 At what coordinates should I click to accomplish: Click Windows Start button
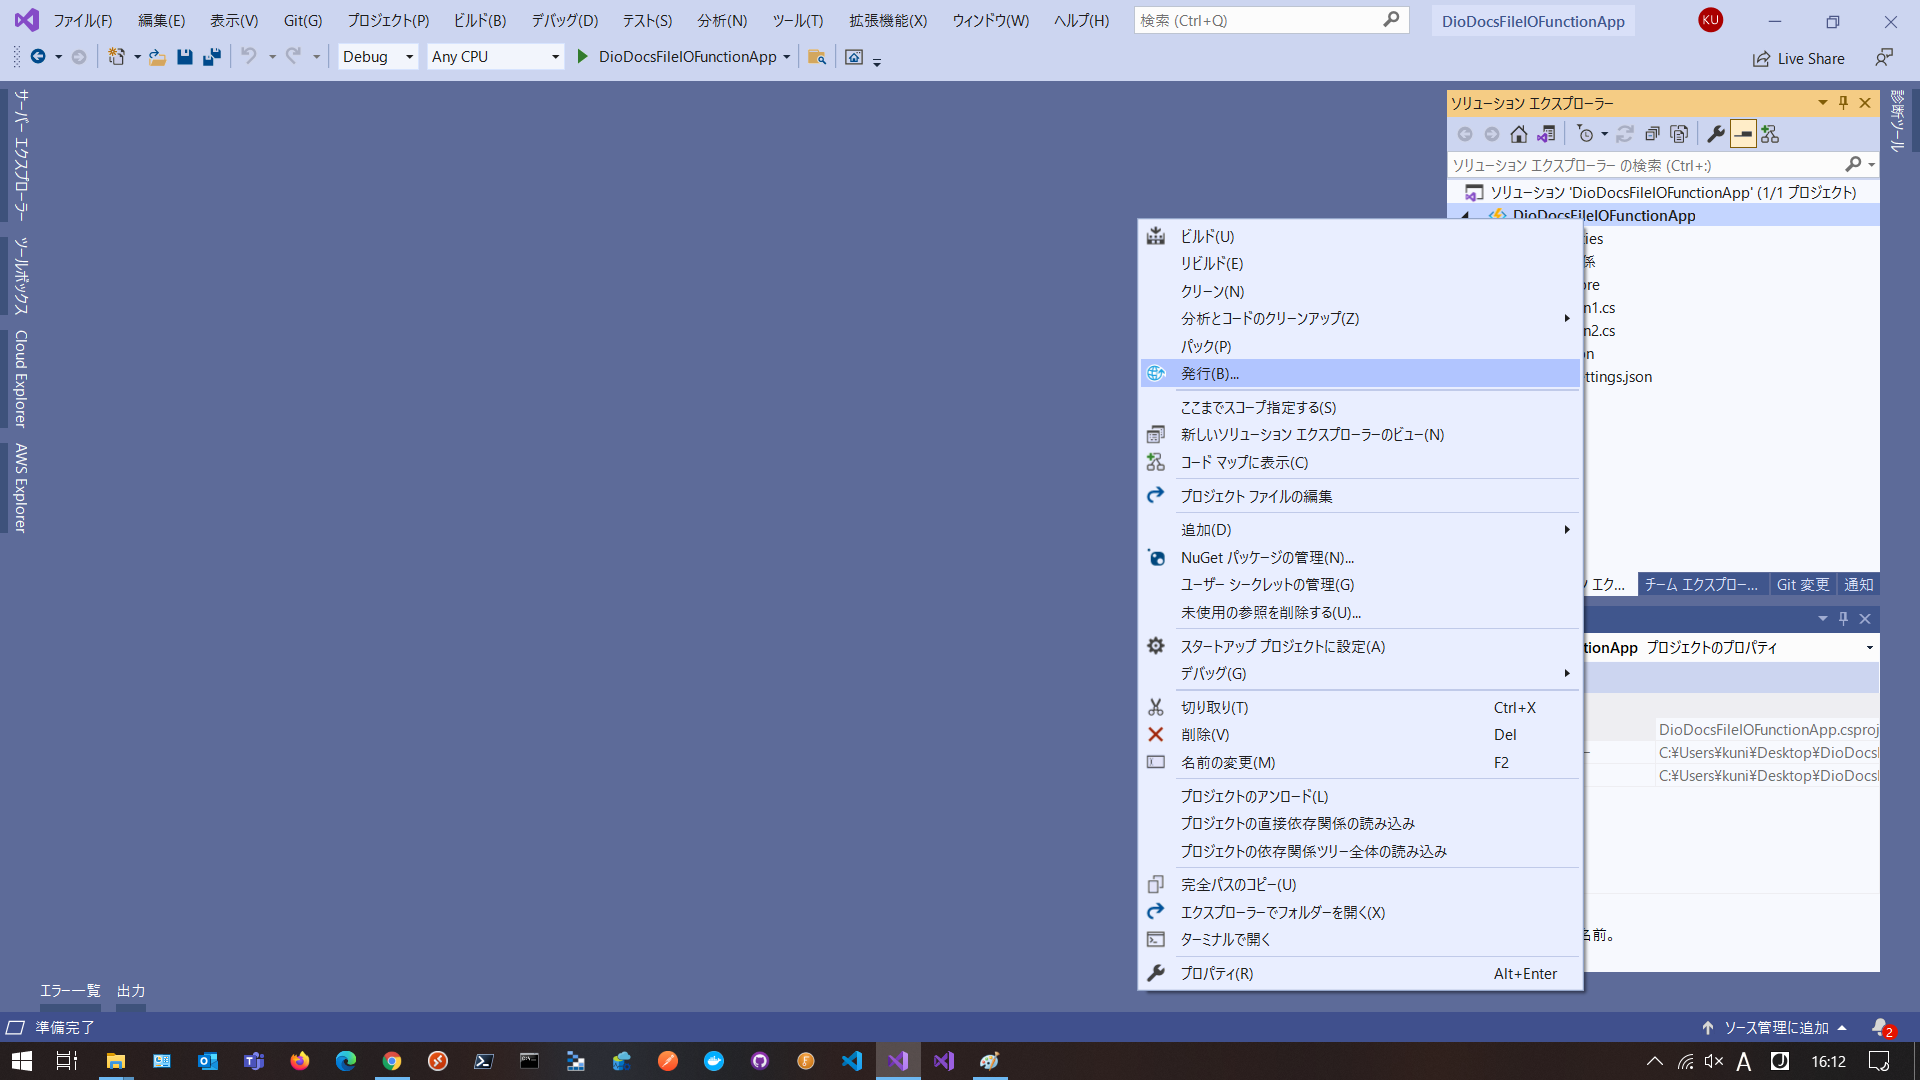pos(22,1061)
